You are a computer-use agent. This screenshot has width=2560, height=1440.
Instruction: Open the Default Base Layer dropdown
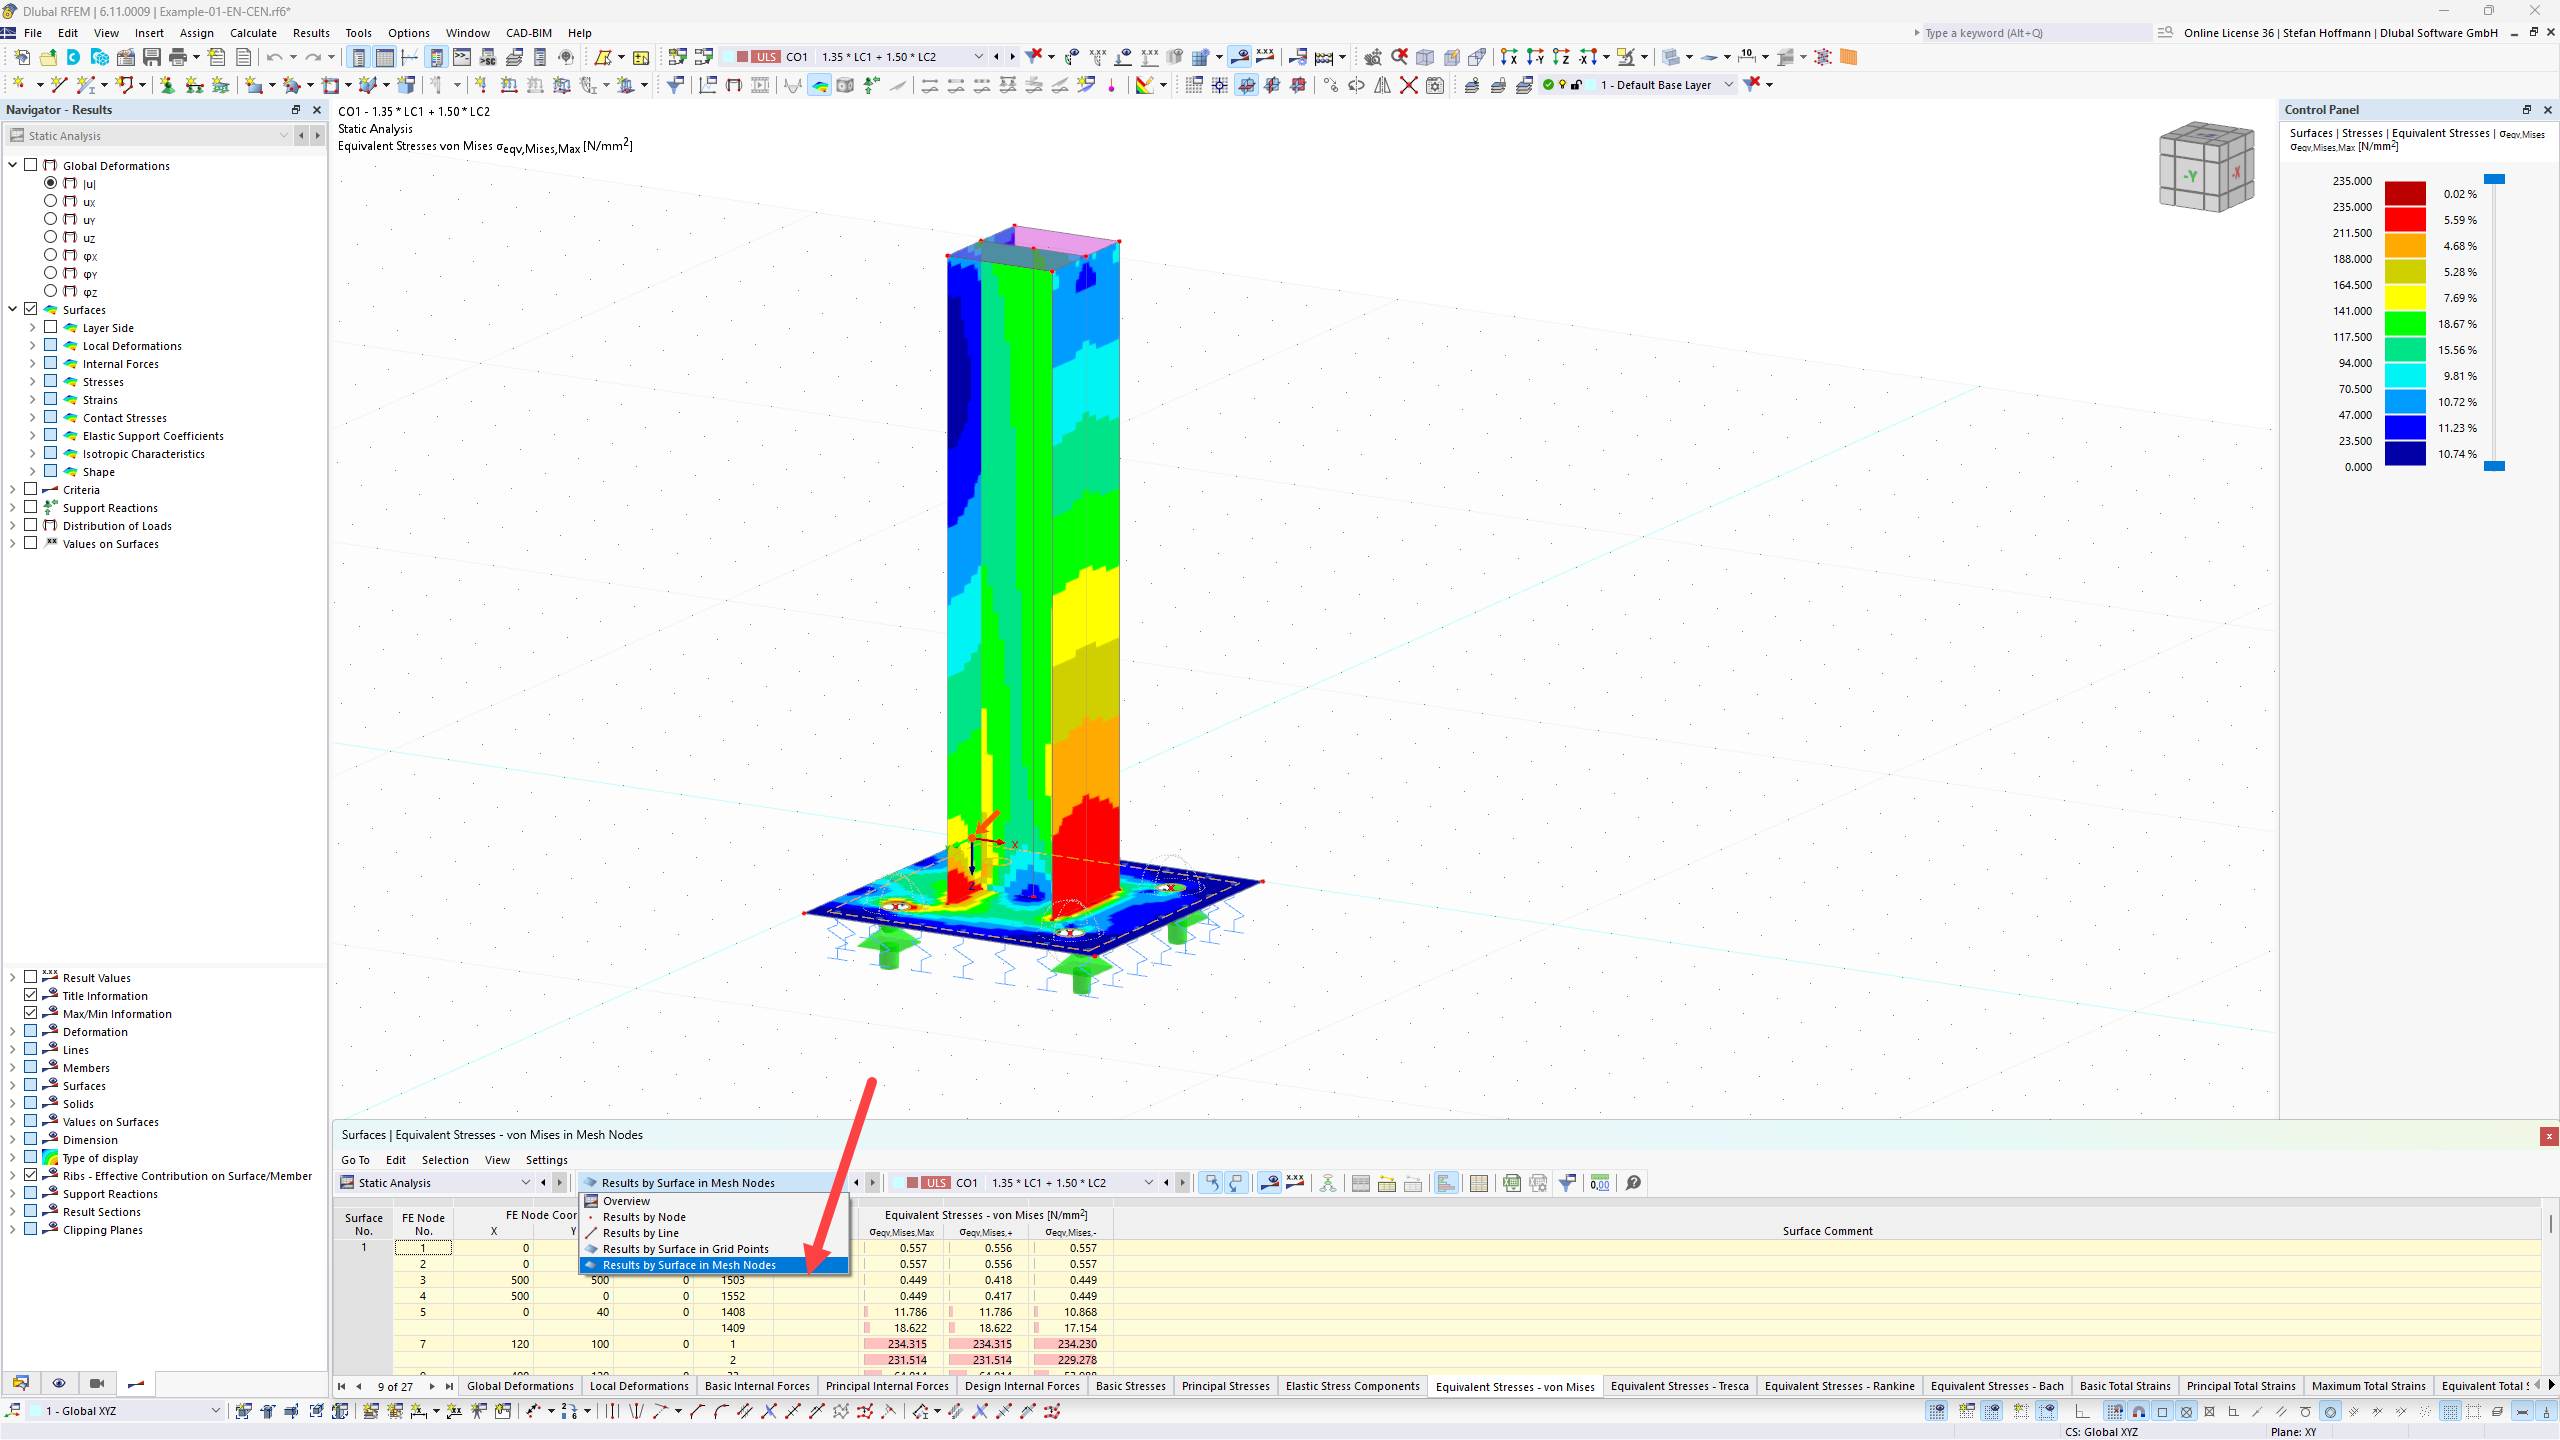click(1728, 85)
